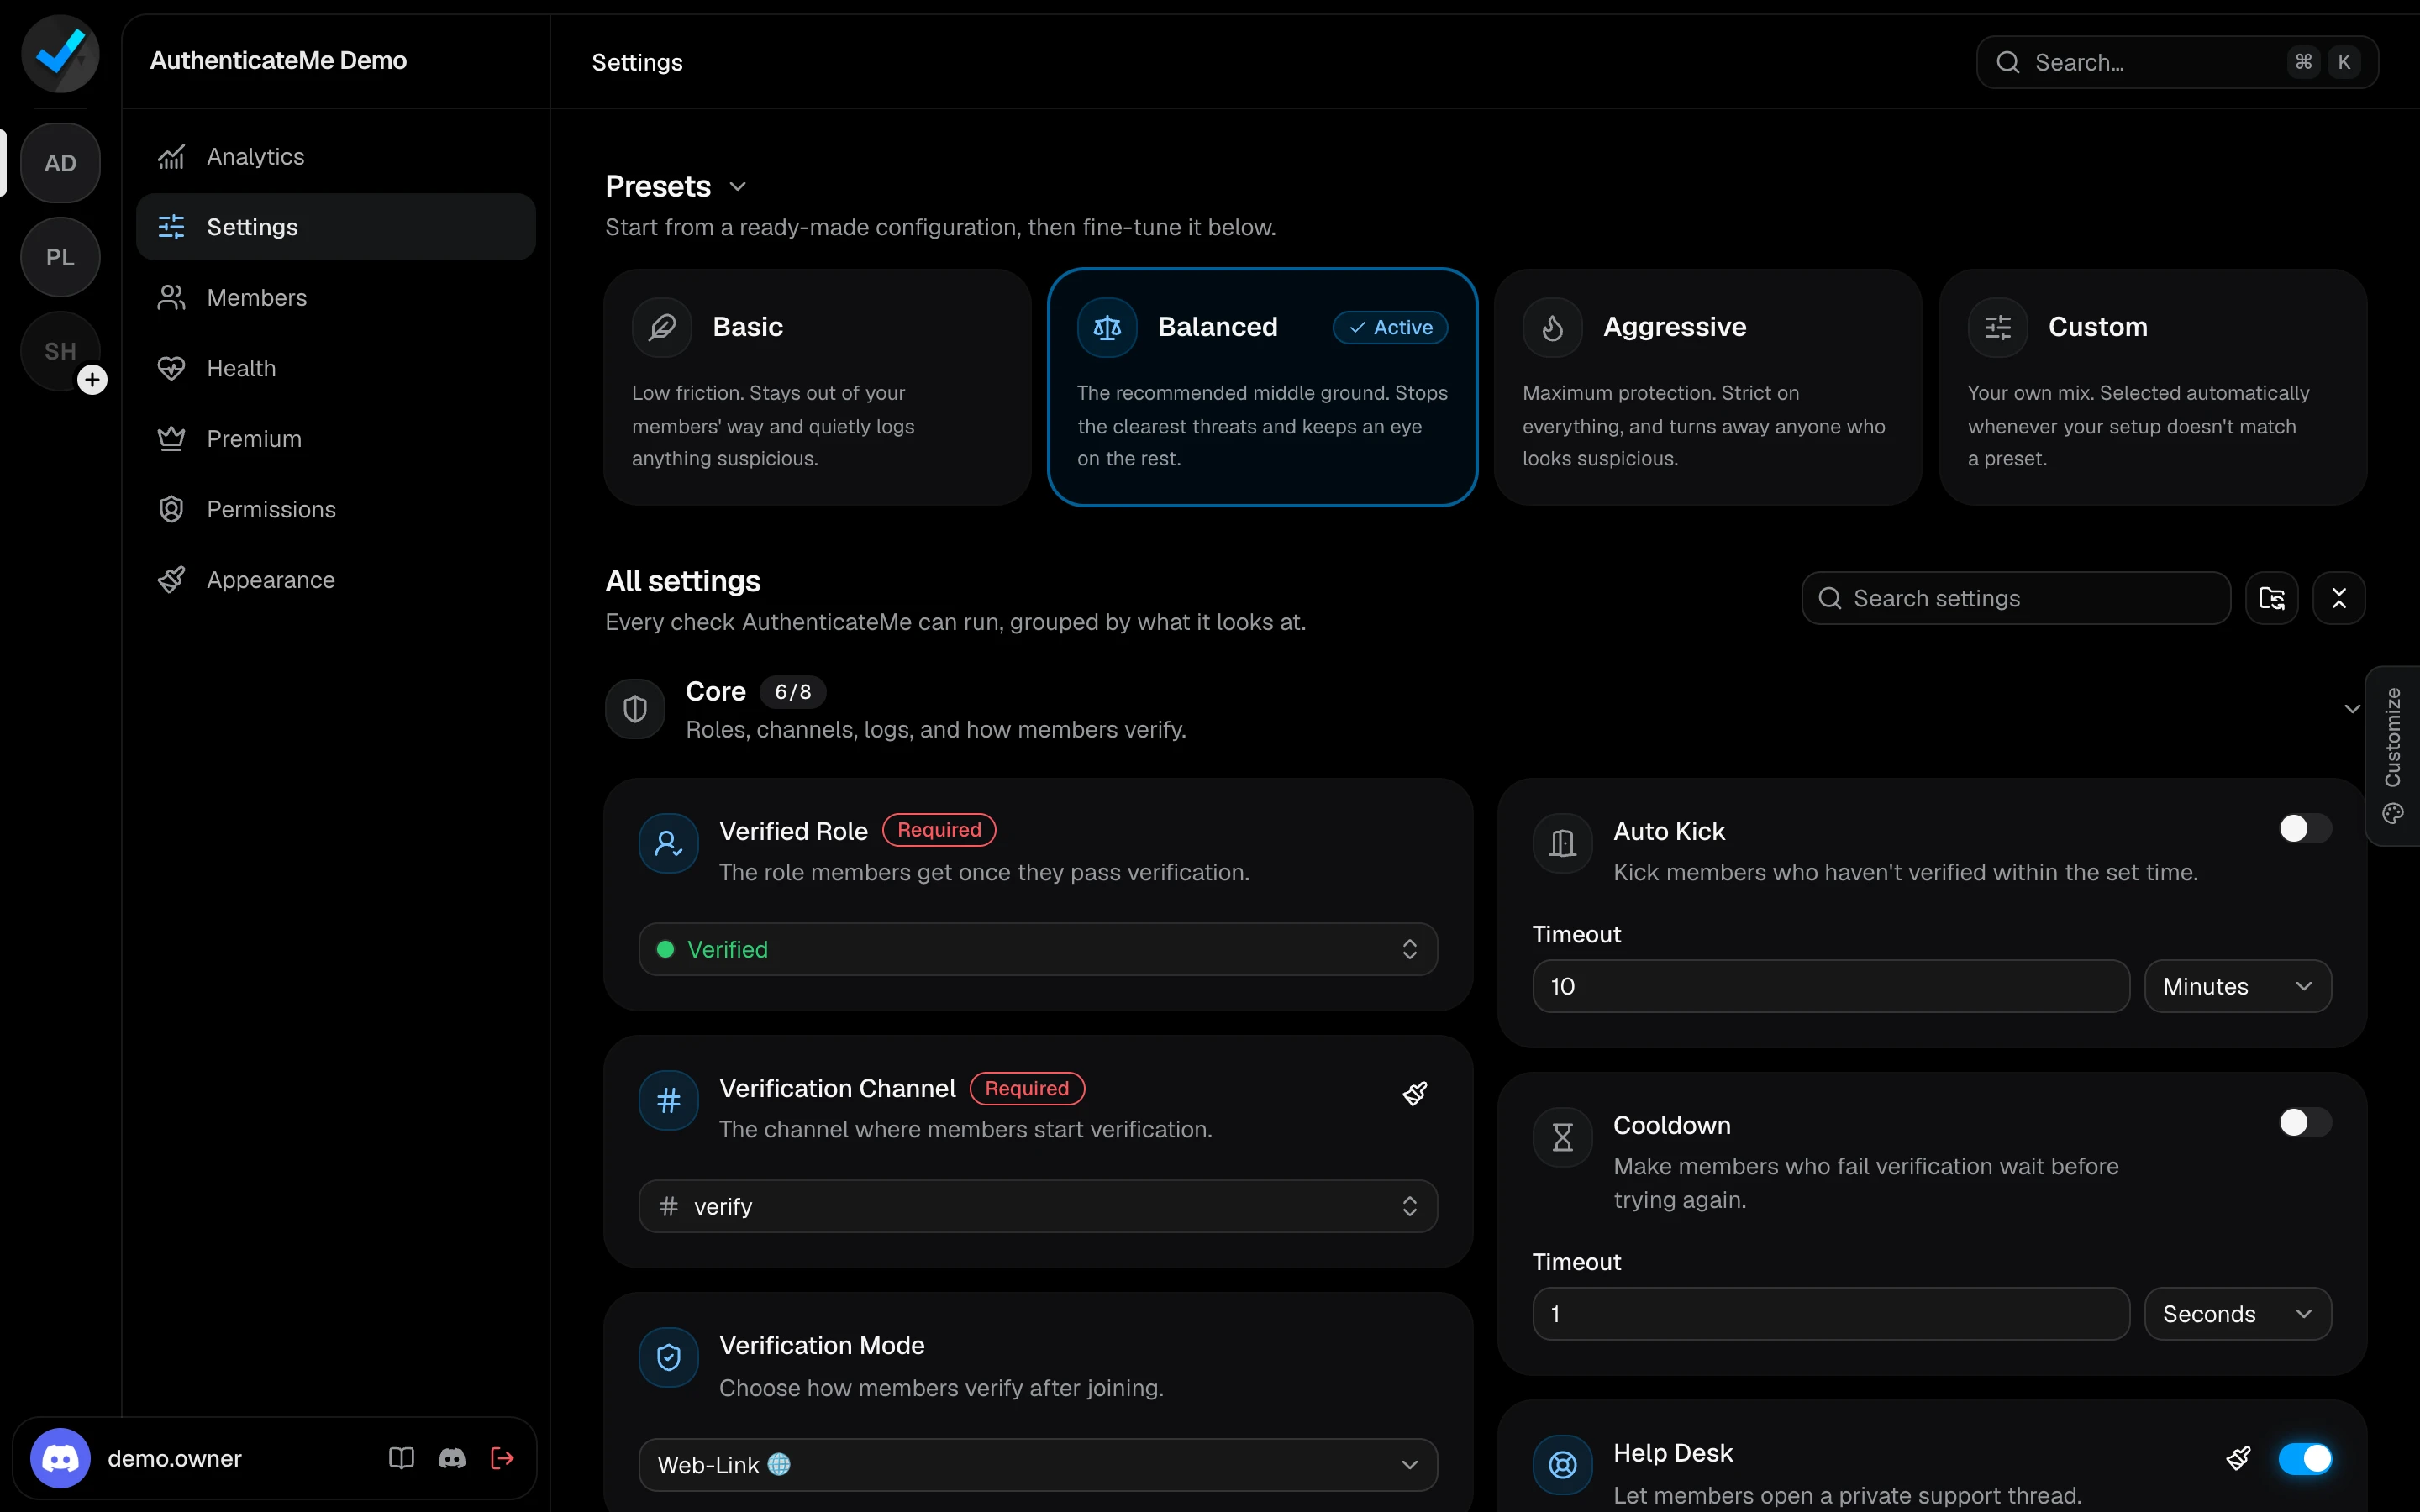This screenshot has width=2420, height=1512.
Task: Select the AD server avatar
Action: pos(60,163)
